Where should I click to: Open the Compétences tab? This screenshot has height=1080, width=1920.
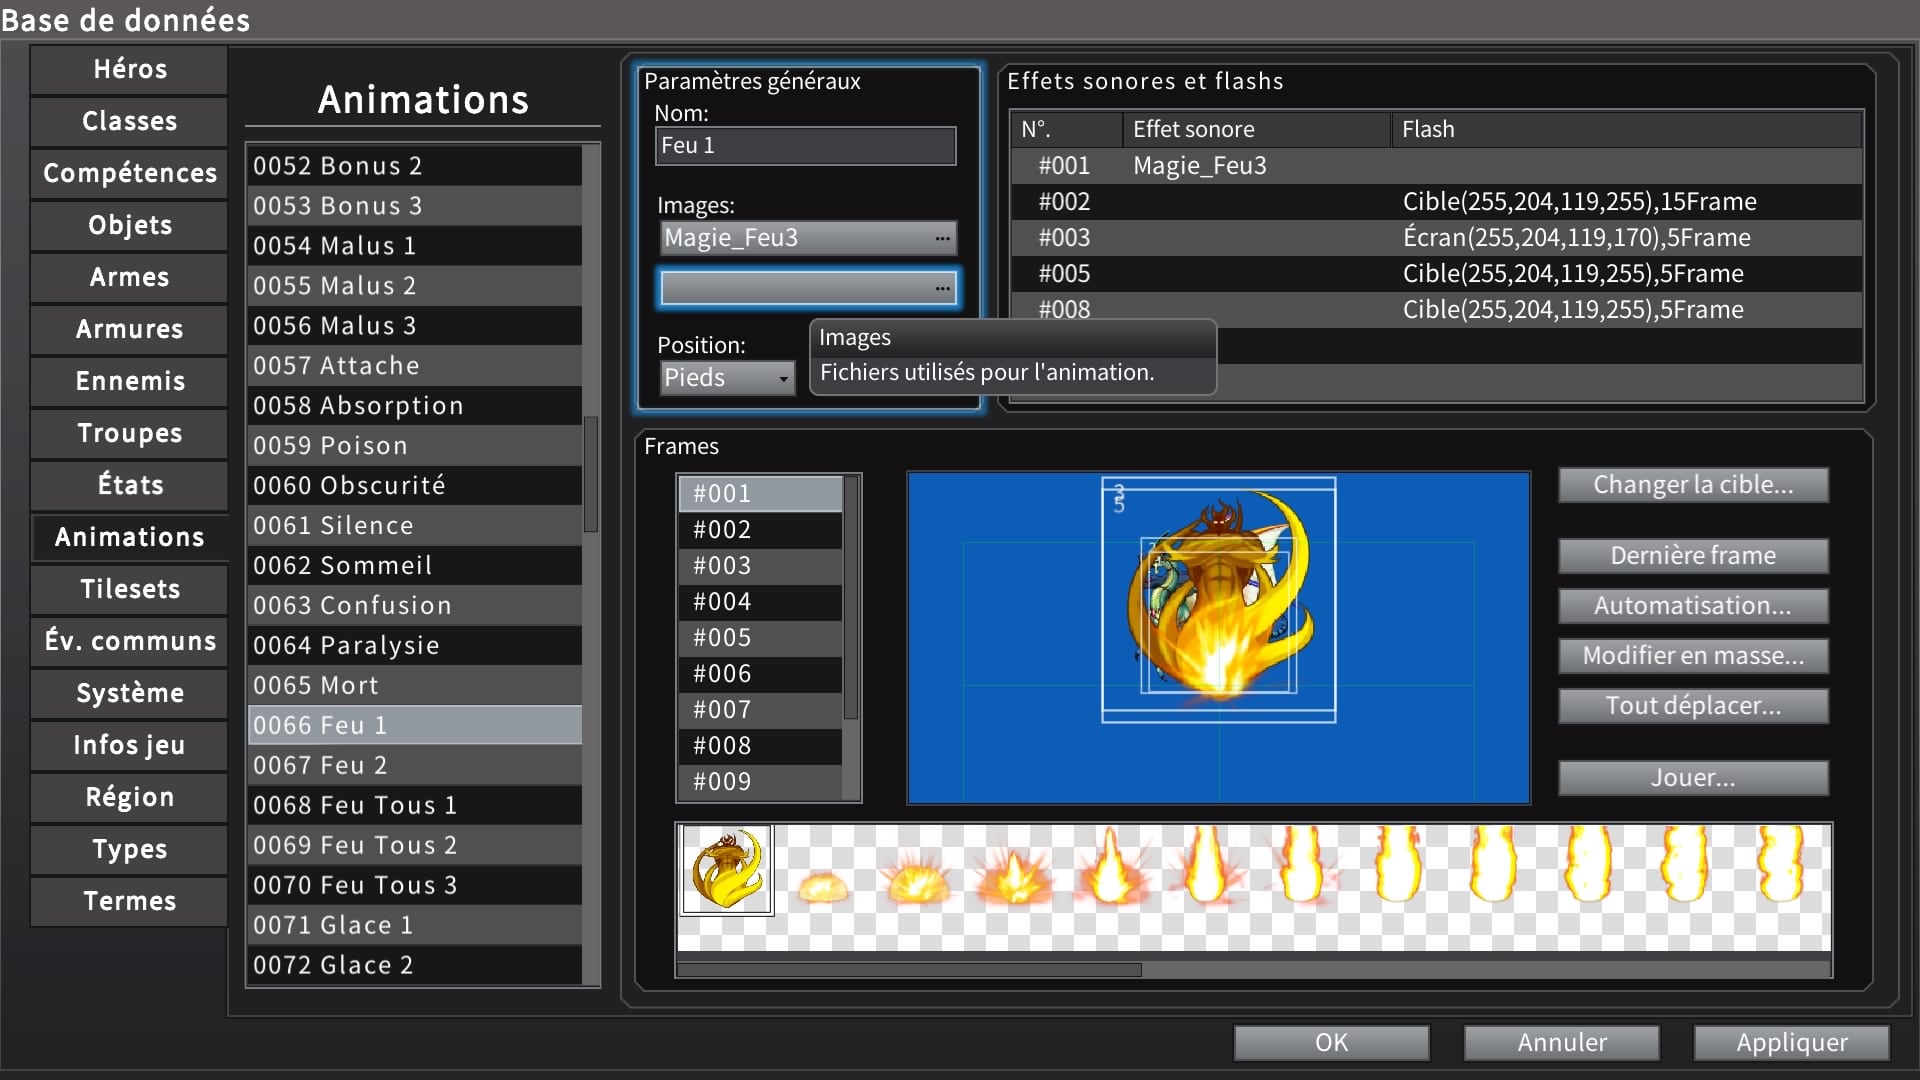point(130,173)
